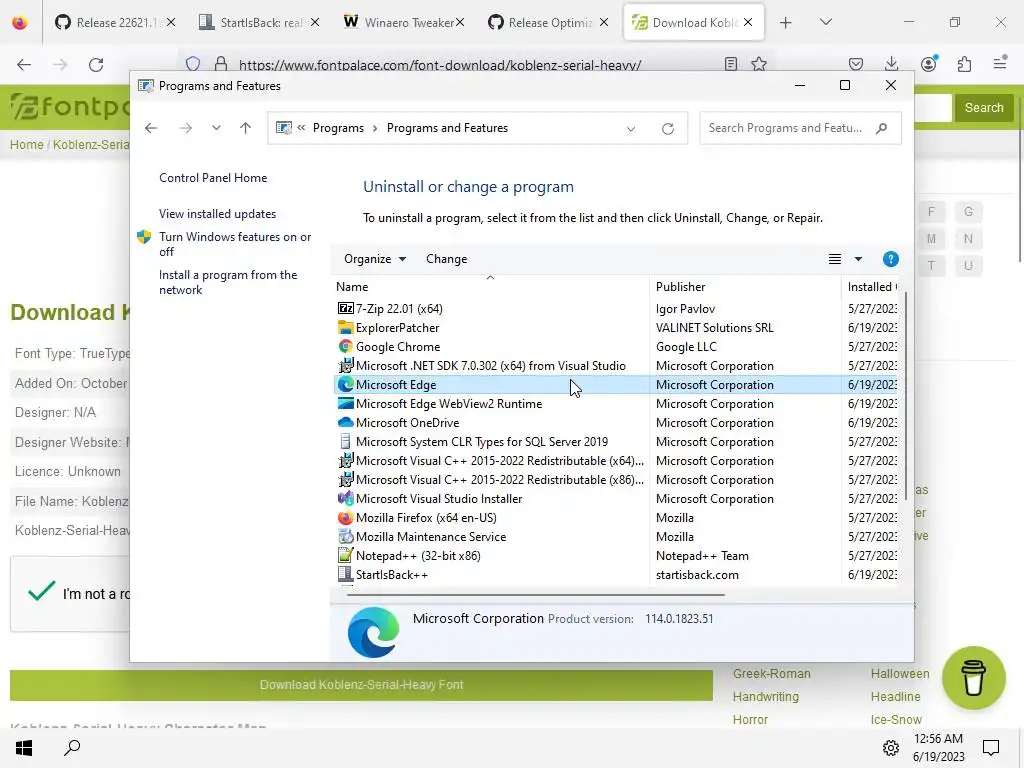Click the double chevron before Programs breadcrumb
Screen dimensions: 1024x768
tap(301, 128)
